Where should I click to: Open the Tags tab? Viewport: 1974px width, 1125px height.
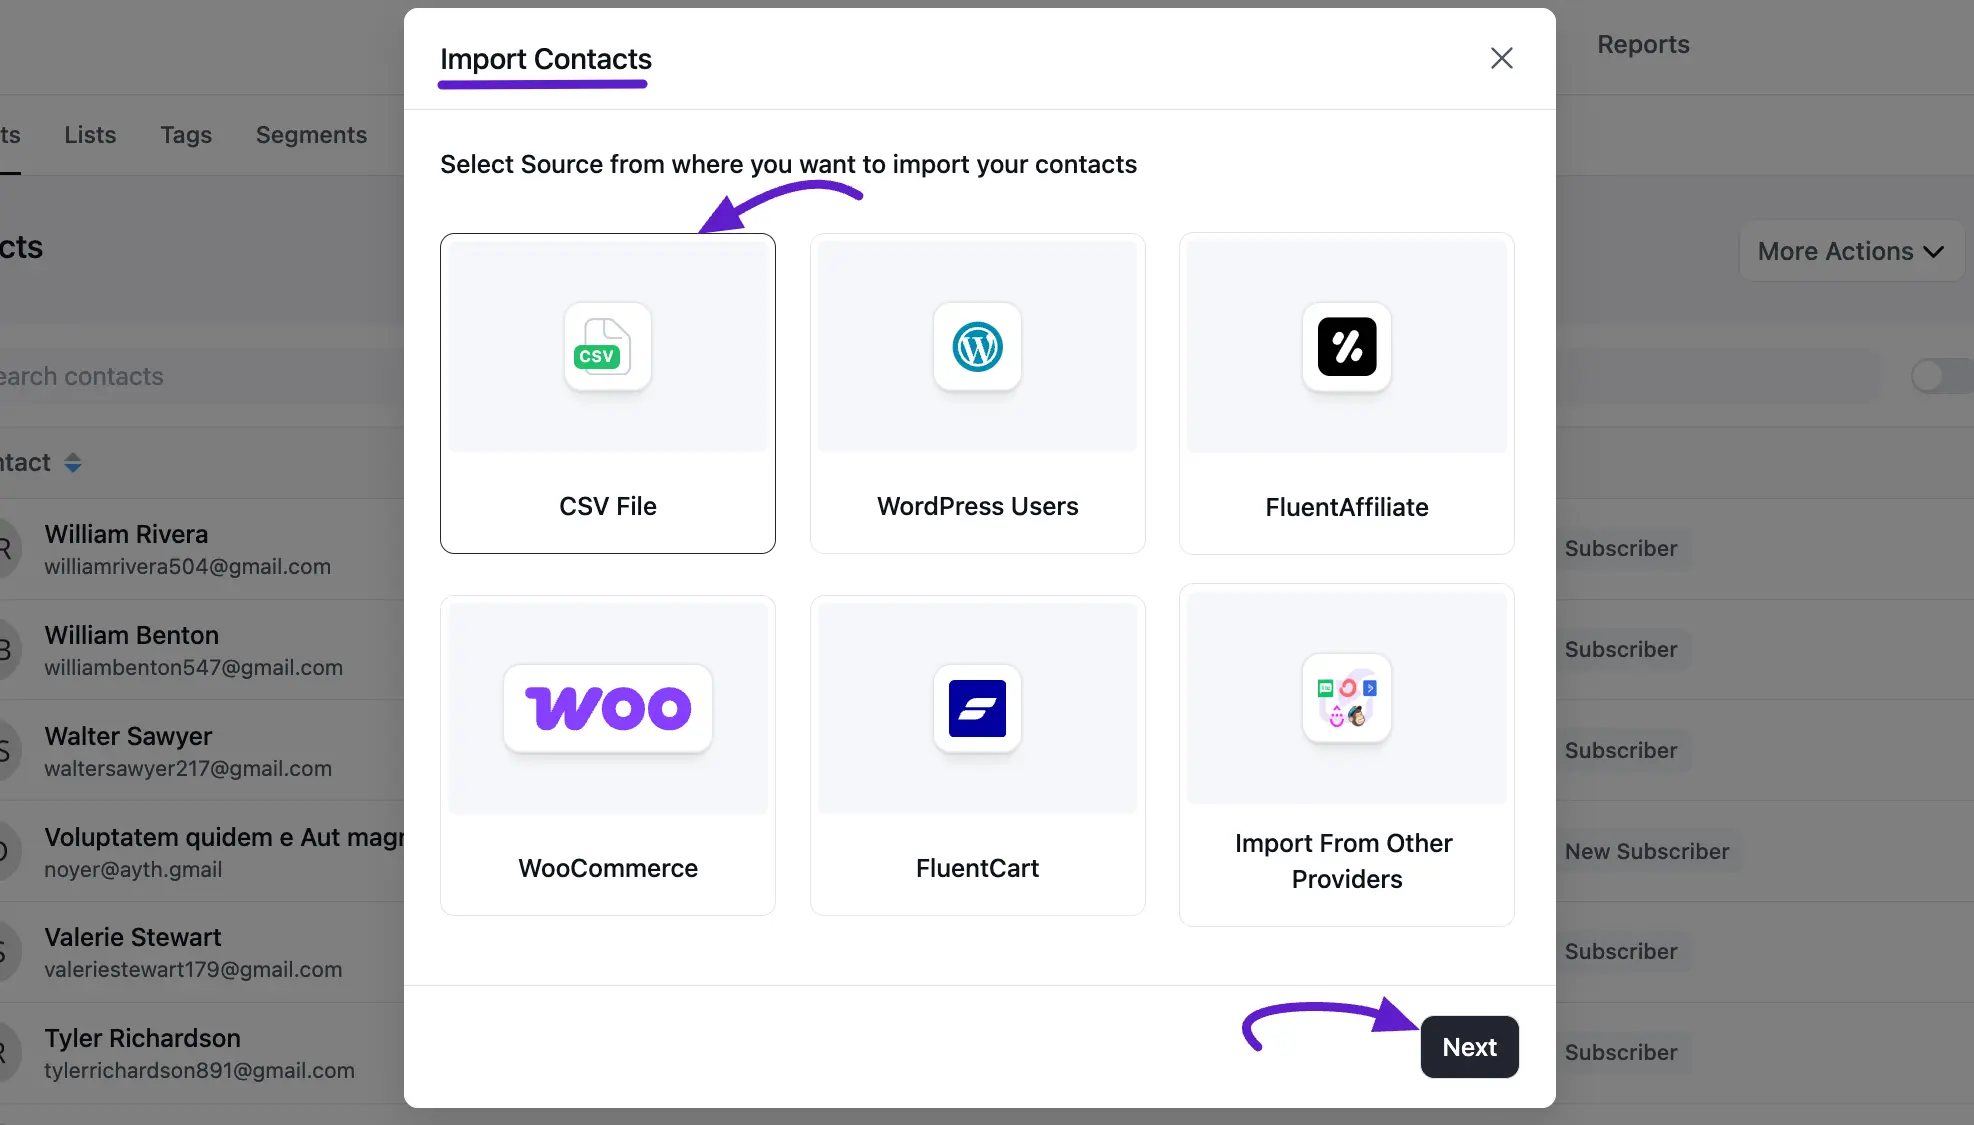click(x=186, y=135)
